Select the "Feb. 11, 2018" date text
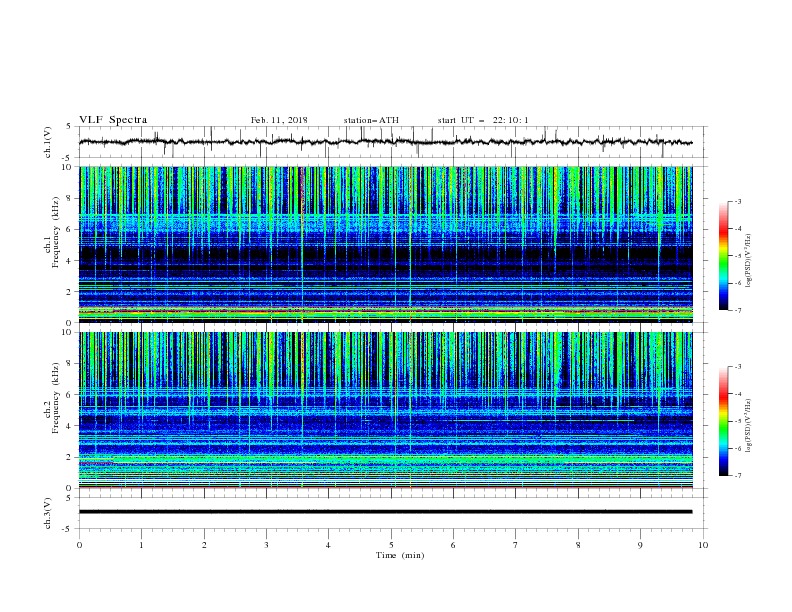 (x=279, y=120)
